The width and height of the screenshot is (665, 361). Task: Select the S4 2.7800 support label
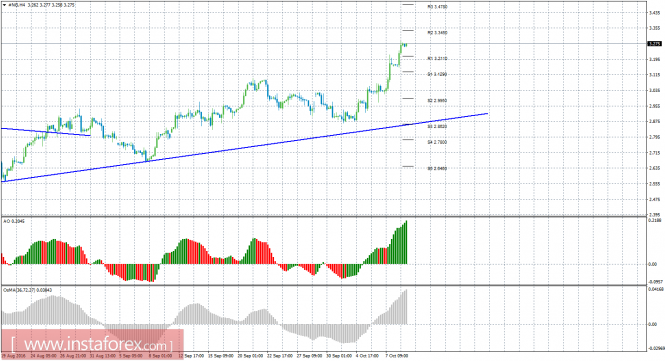point(437,143)
